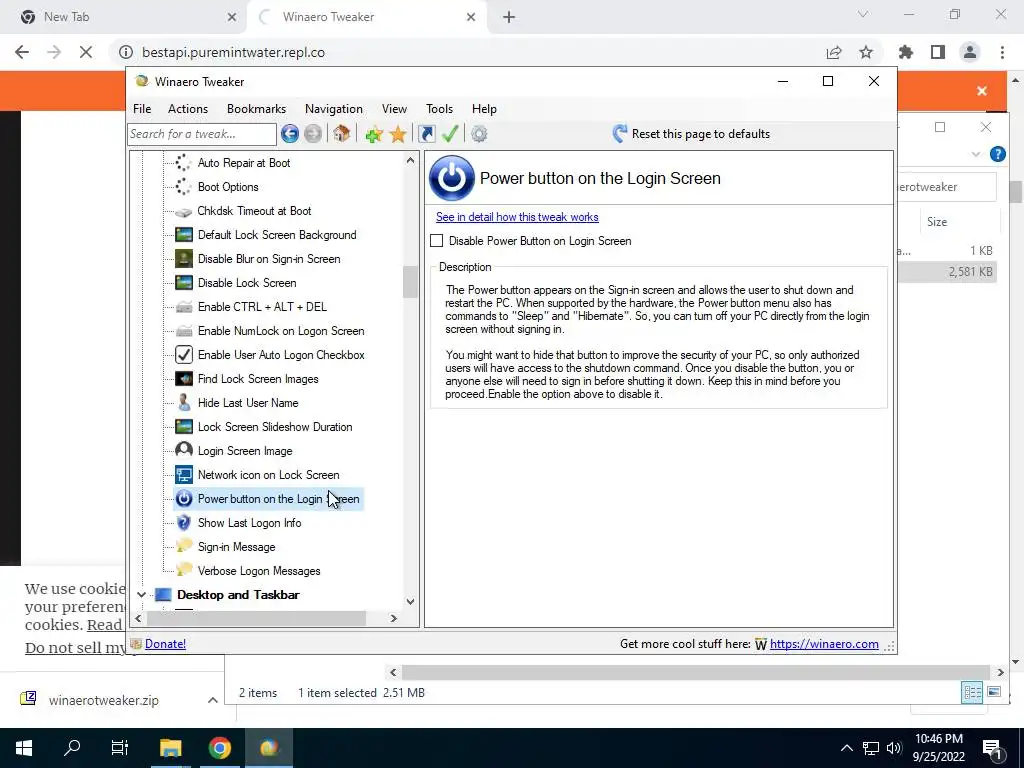Switch to the New Tab browser tab
This screenshot has height=768, width=1024.
point(124,17)
